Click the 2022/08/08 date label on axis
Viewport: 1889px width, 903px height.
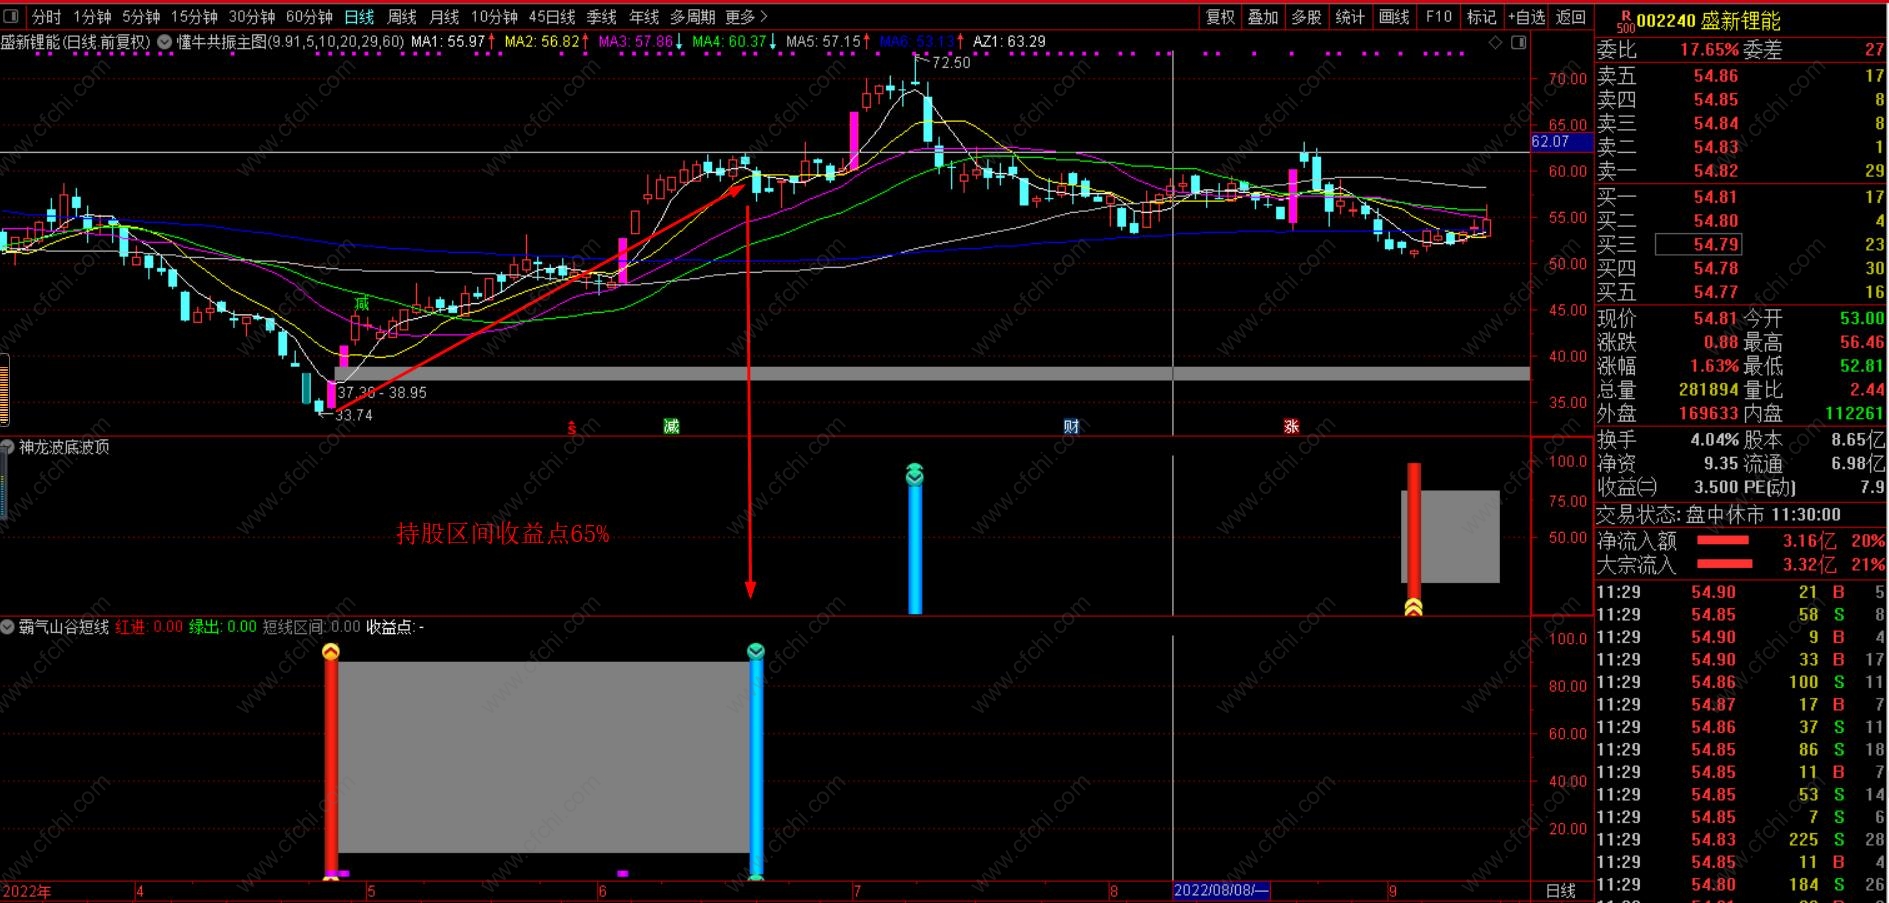(x=1221, y=890)
